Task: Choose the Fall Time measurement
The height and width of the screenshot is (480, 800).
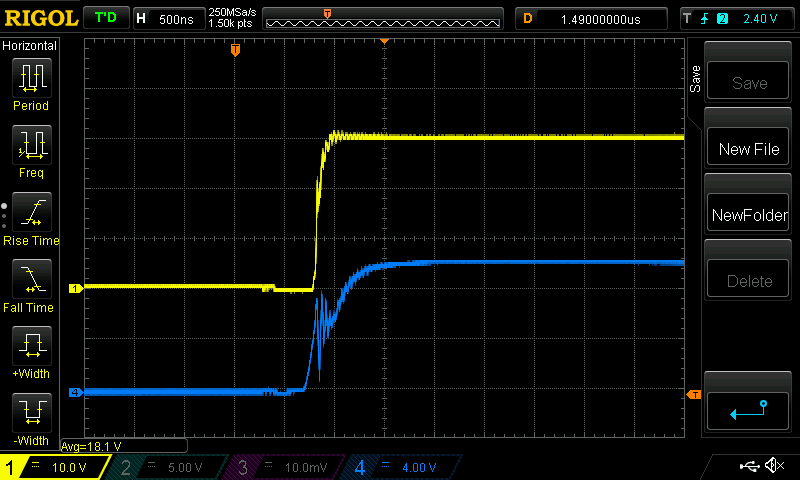Action: click(30, 280)
